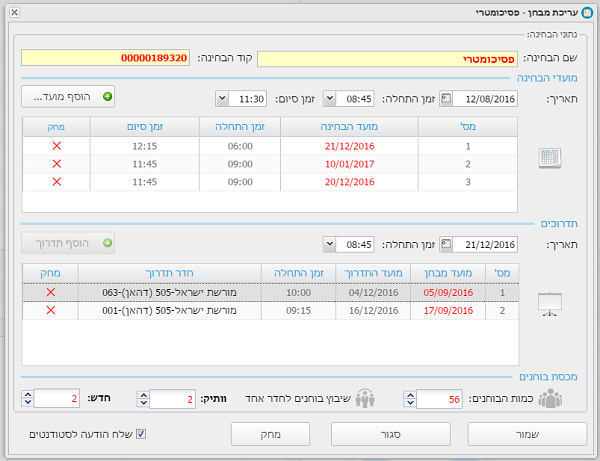Increase the חדש examiners value
The height and width of the screenshot is (461, 600).
coord(28,394)
